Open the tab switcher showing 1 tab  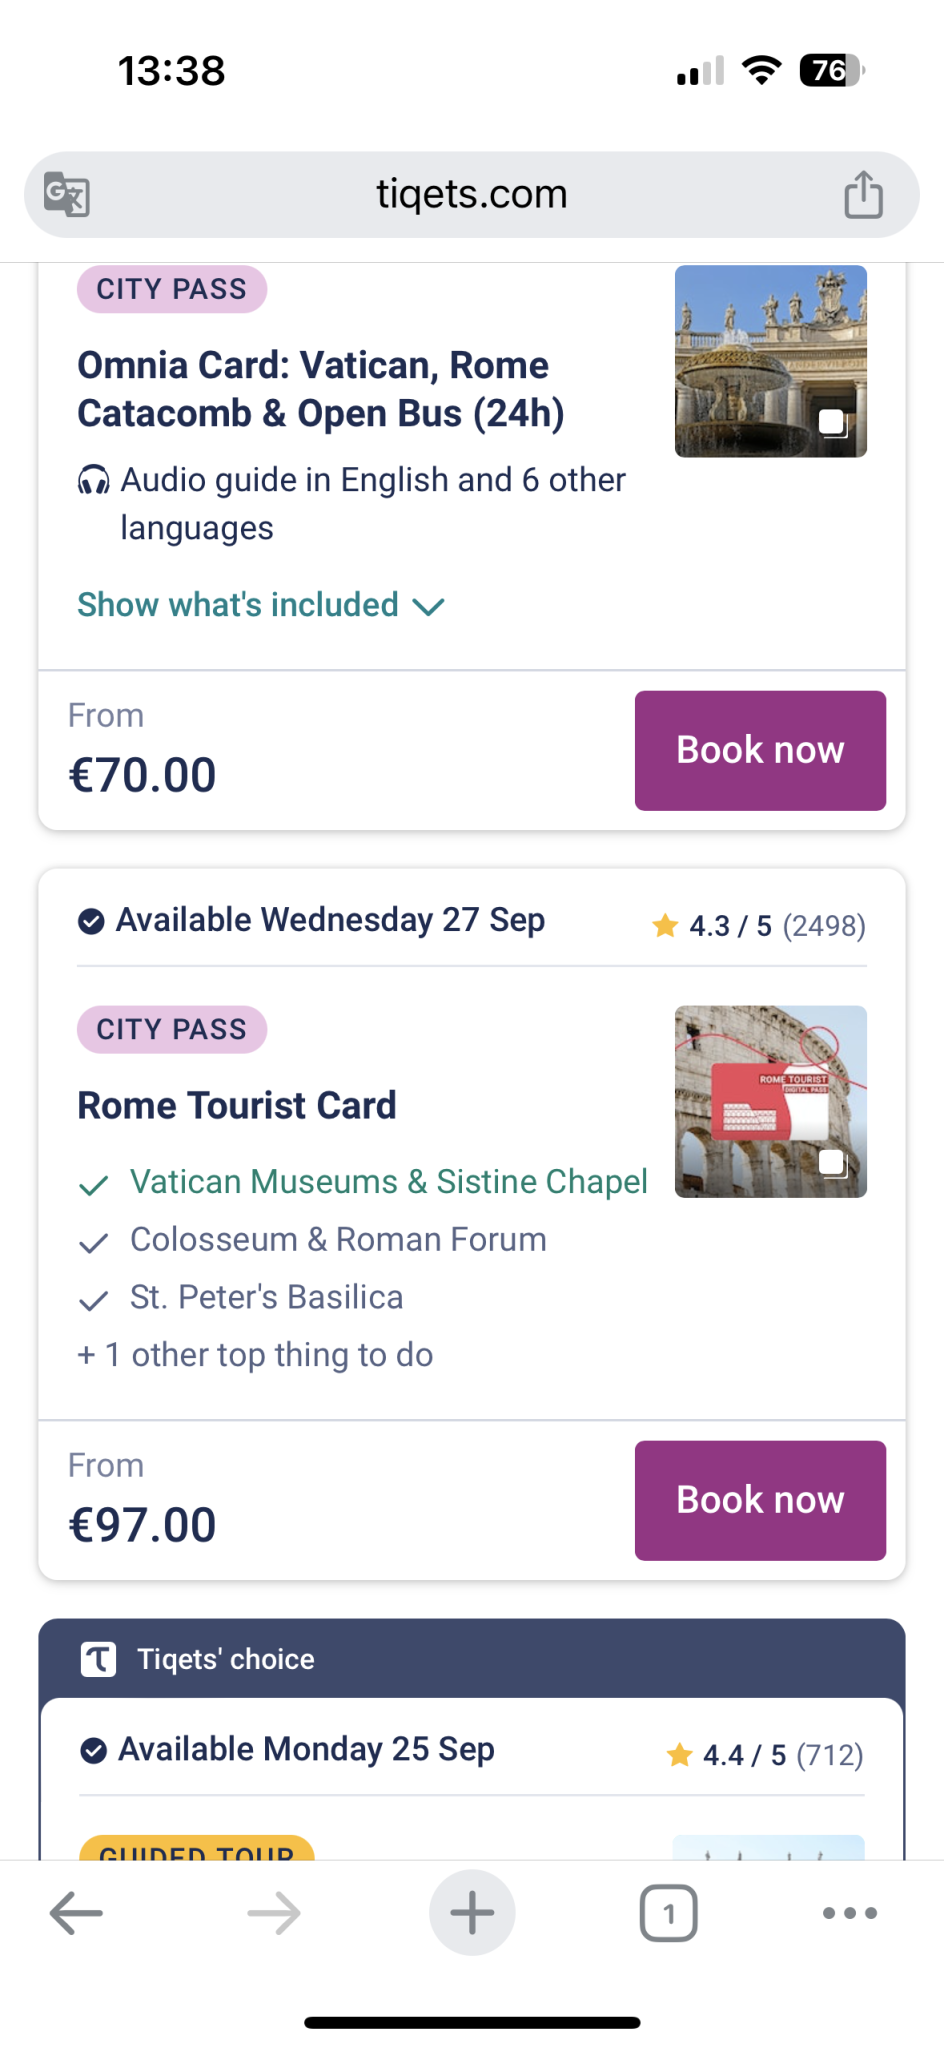pos(668,1913)
